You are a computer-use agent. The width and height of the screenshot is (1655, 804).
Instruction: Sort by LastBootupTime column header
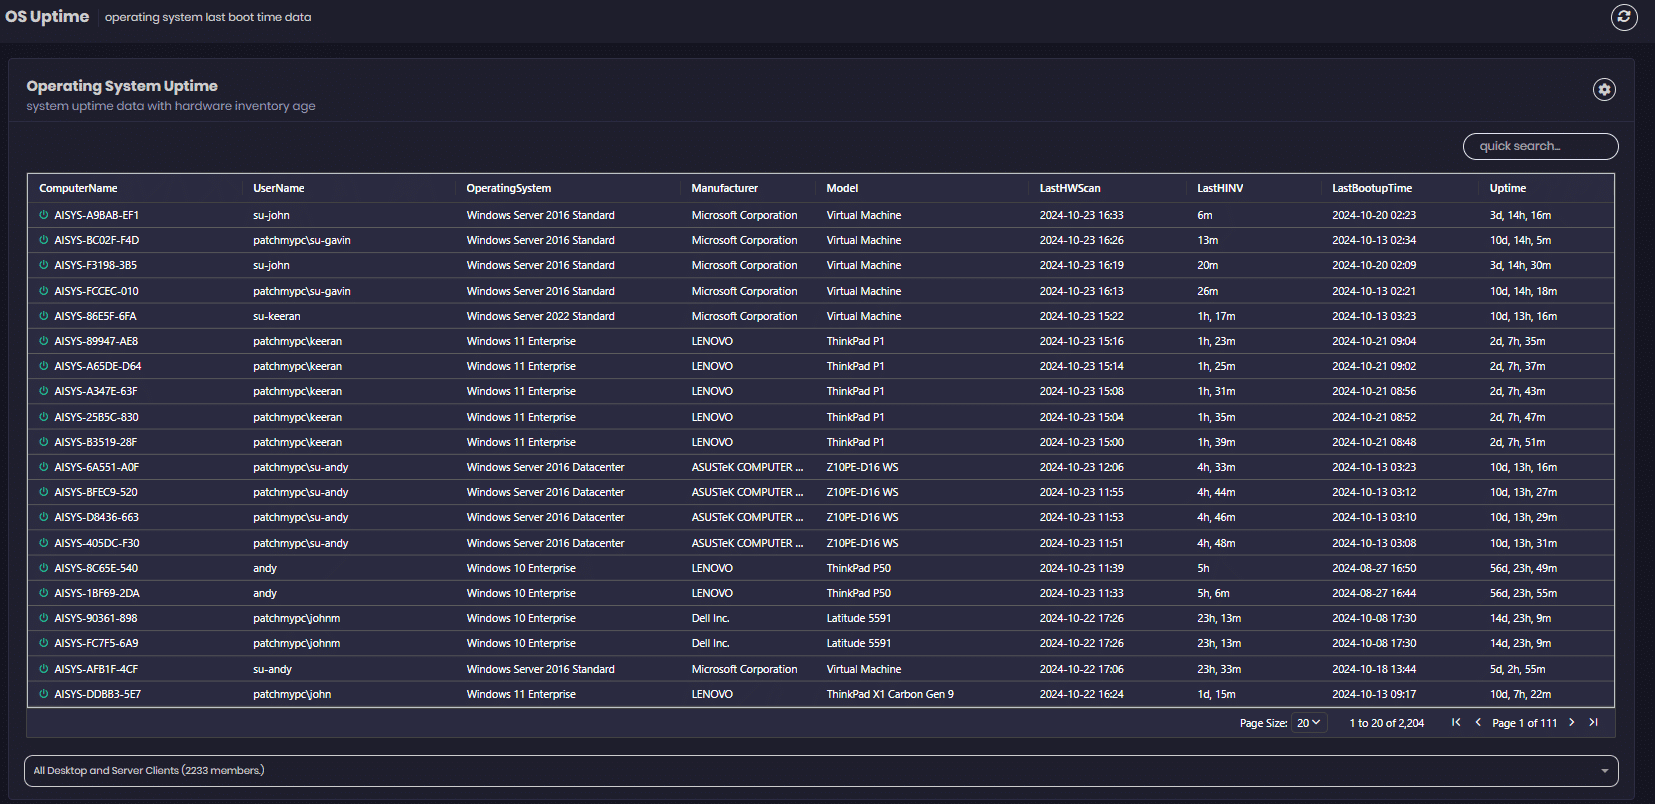point(1371,188)
